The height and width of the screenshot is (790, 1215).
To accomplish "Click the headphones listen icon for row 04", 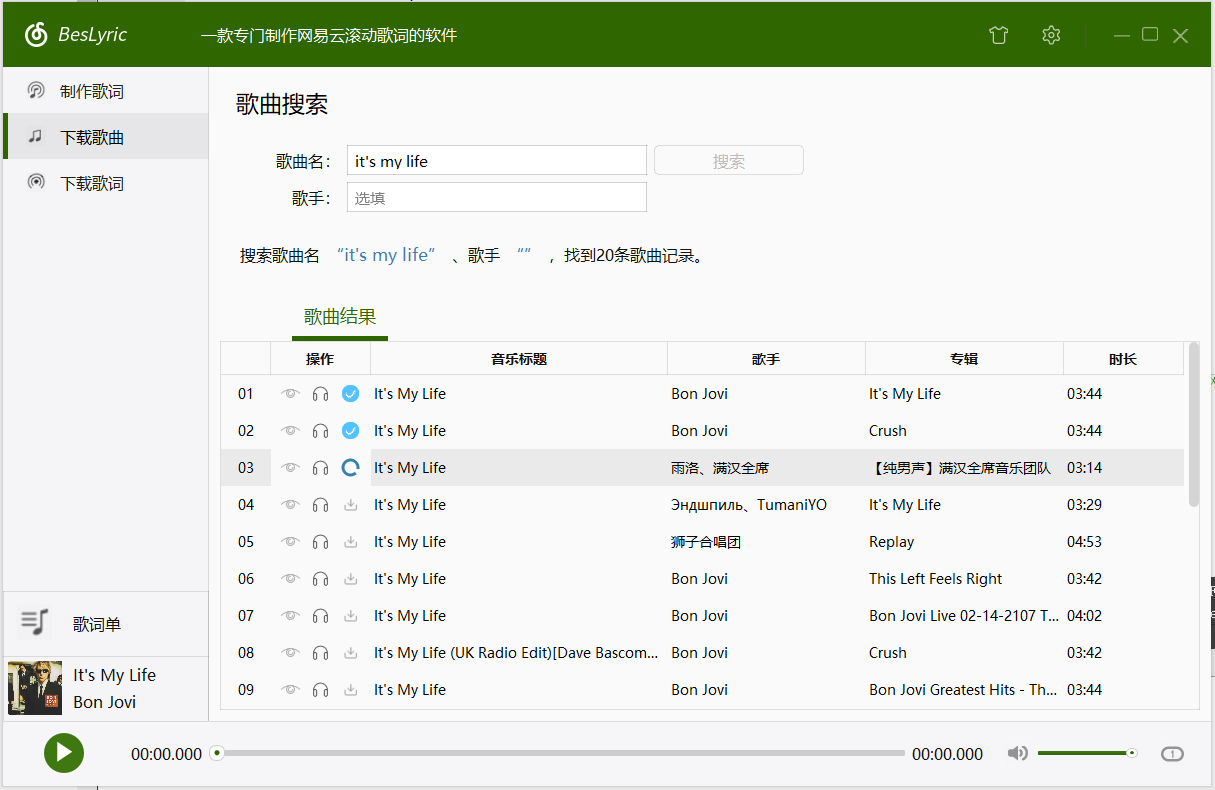I will tap(320, 505).
